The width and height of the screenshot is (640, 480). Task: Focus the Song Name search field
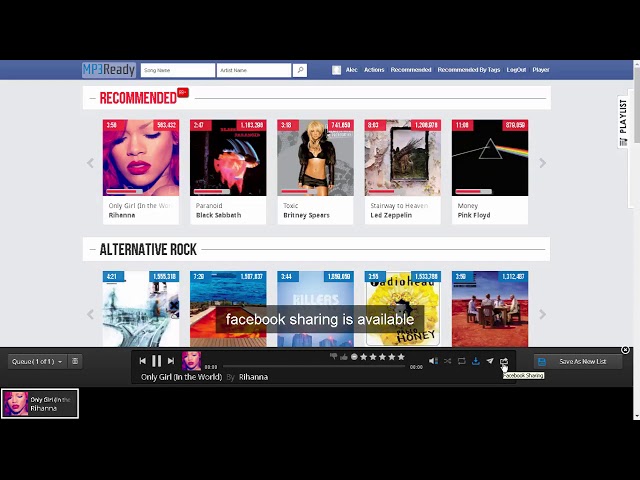(178, 70)
